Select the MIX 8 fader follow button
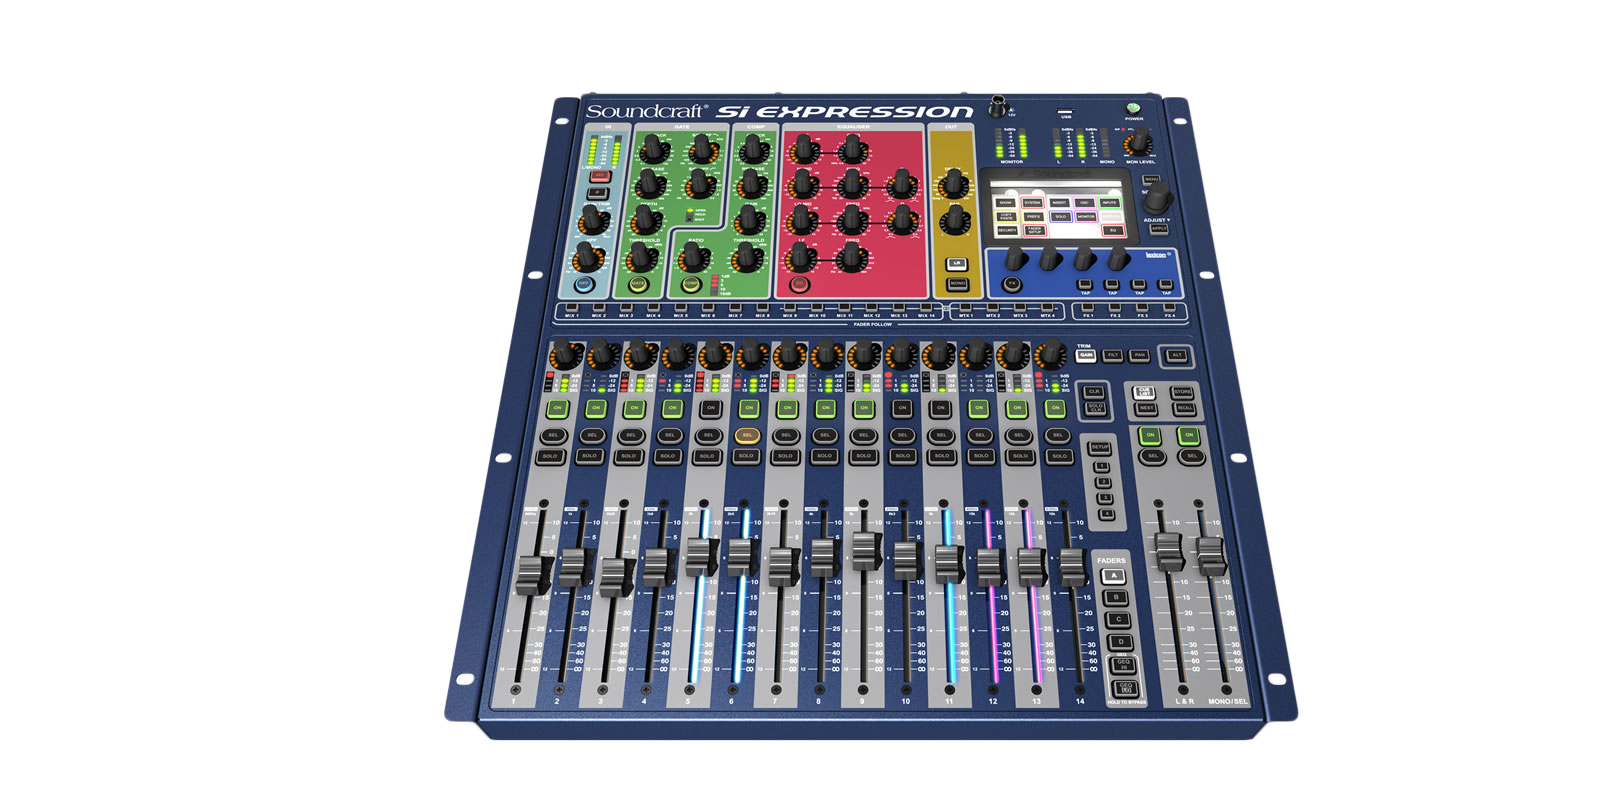 pos(762,308)
